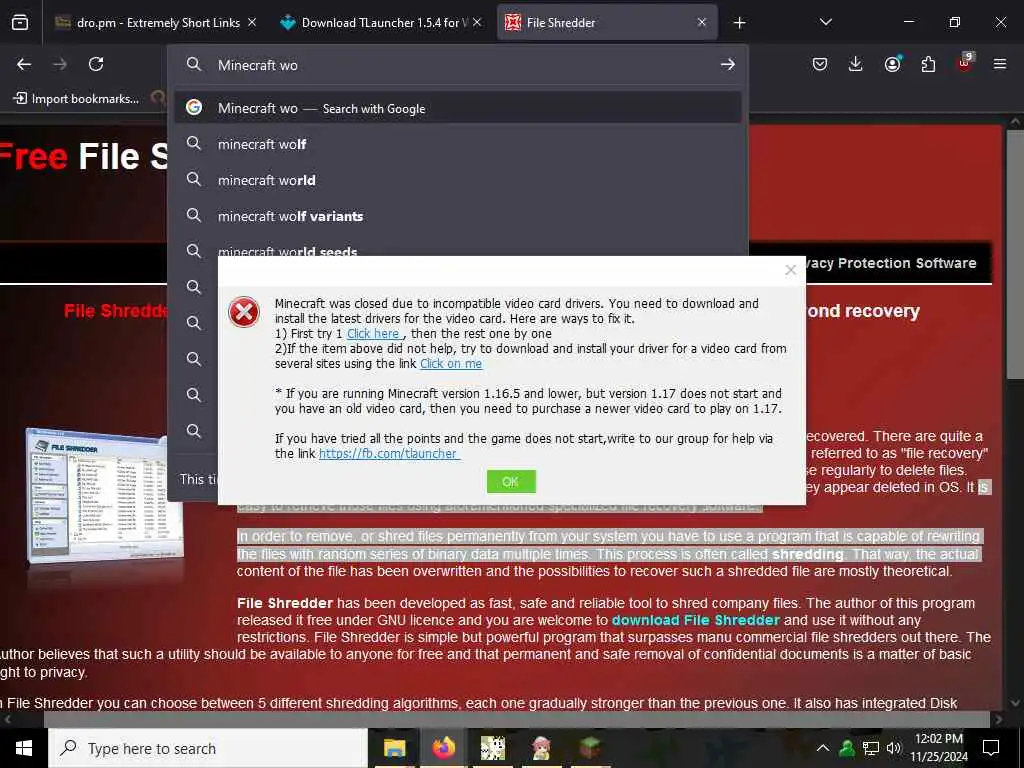This screenshot has width=1024, height=768.
Task: Select the File Shredder tab
Action: (x=607, y=23)
